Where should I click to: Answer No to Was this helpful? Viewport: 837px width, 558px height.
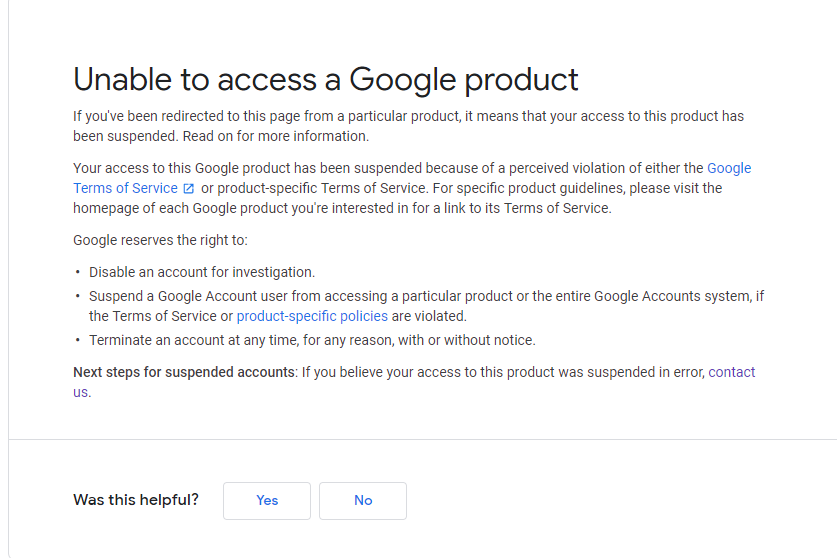(x=362, y=500)
